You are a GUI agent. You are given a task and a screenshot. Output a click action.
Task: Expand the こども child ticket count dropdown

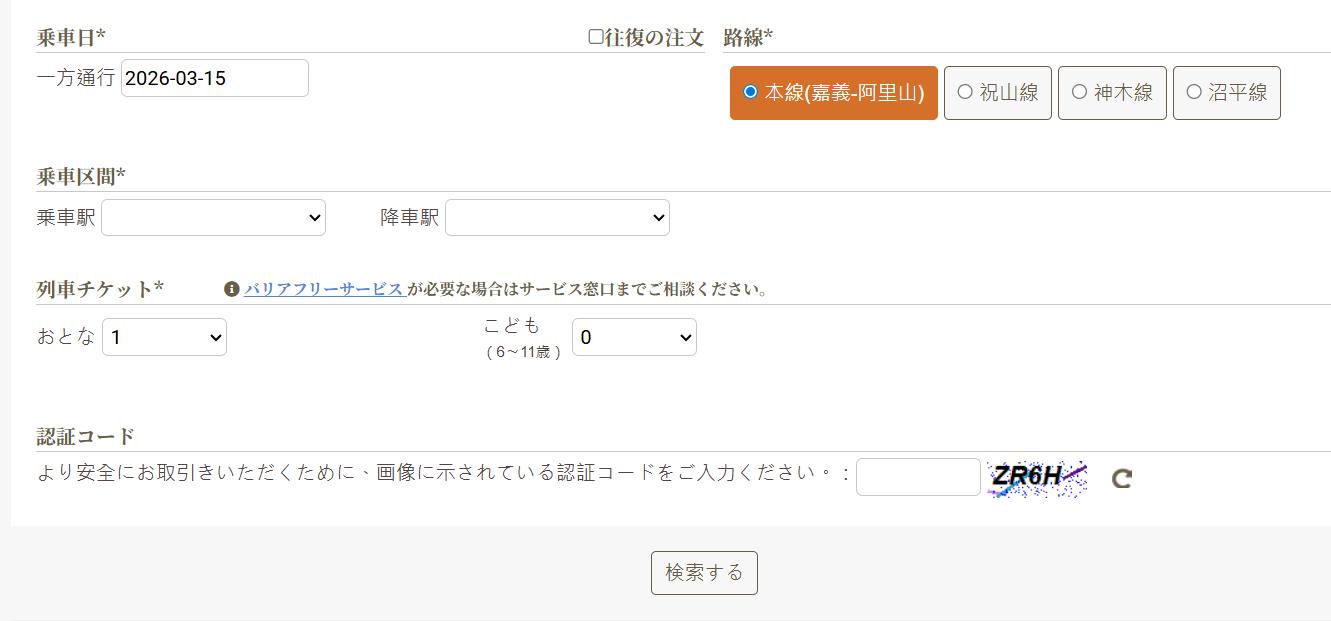[634, 337]
